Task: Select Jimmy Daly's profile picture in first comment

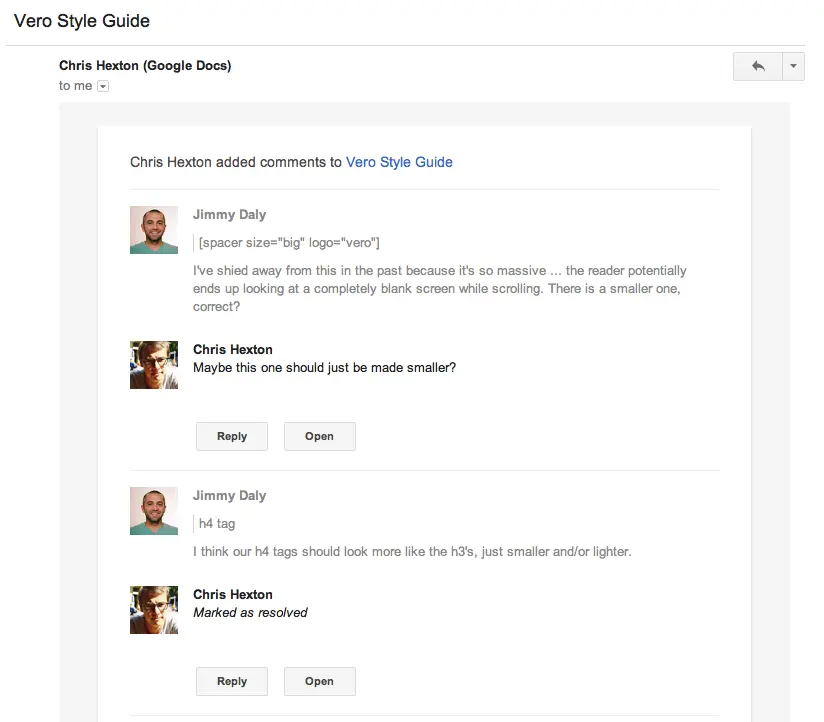Action: [x=153, y=230]
